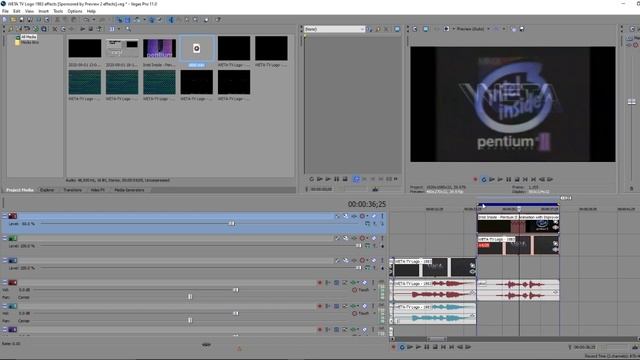Screen dimensions: 640x360
Task: Switch to the Media Generators tab
Action: click(x=129, y=190)
